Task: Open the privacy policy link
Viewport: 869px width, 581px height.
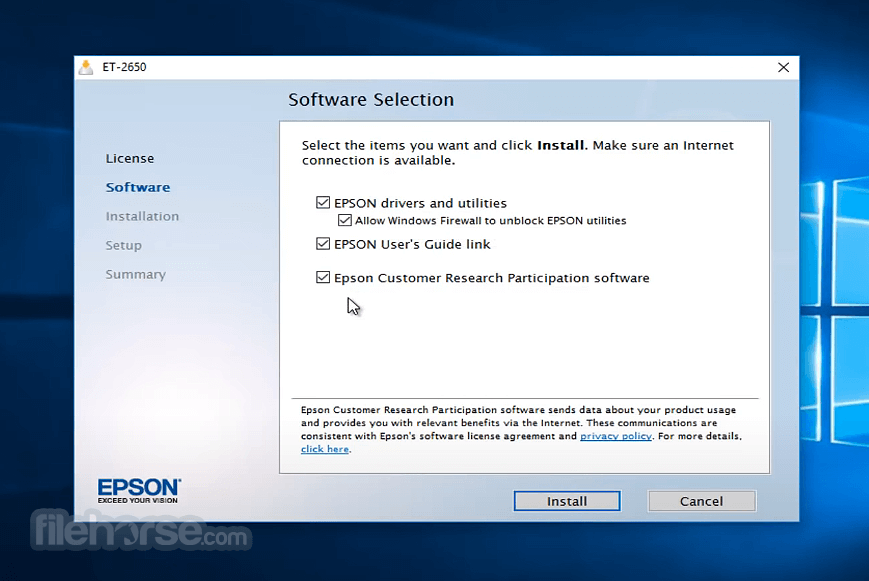Action: point(616,436)
